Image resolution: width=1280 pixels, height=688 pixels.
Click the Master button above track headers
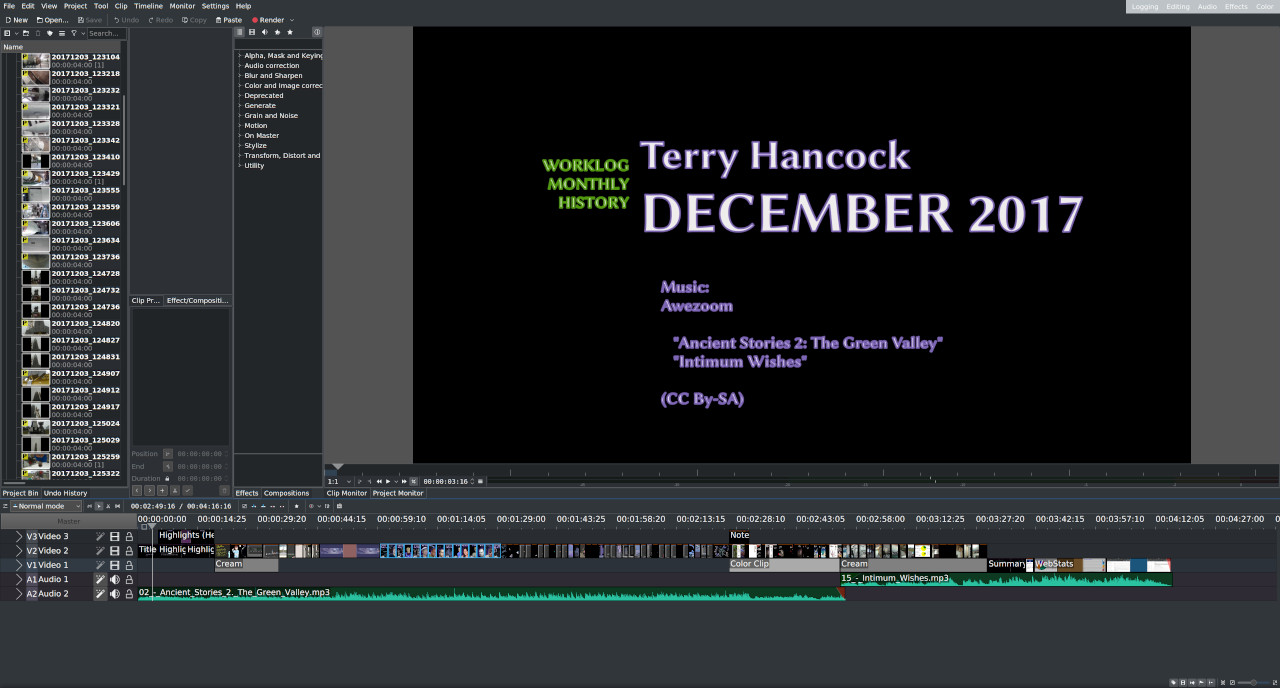point(68,521)
